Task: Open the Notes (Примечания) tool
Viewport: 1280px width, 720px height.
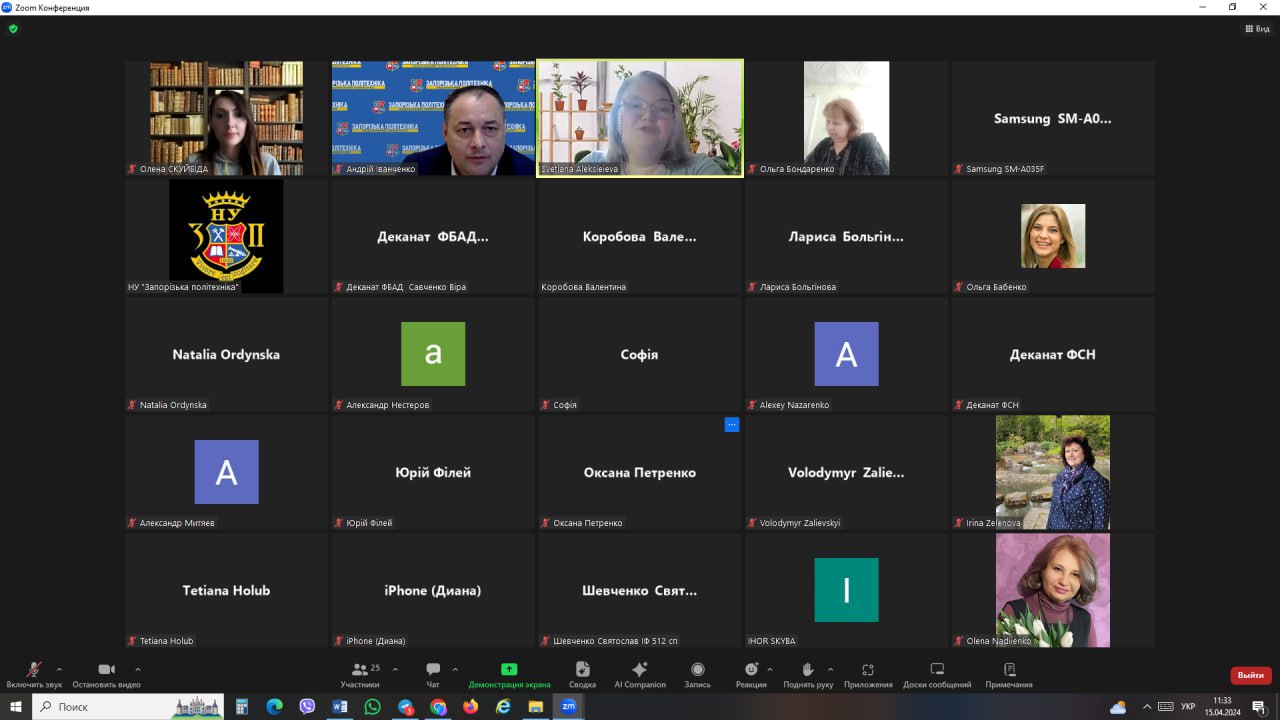Action: pos(1009,674)
